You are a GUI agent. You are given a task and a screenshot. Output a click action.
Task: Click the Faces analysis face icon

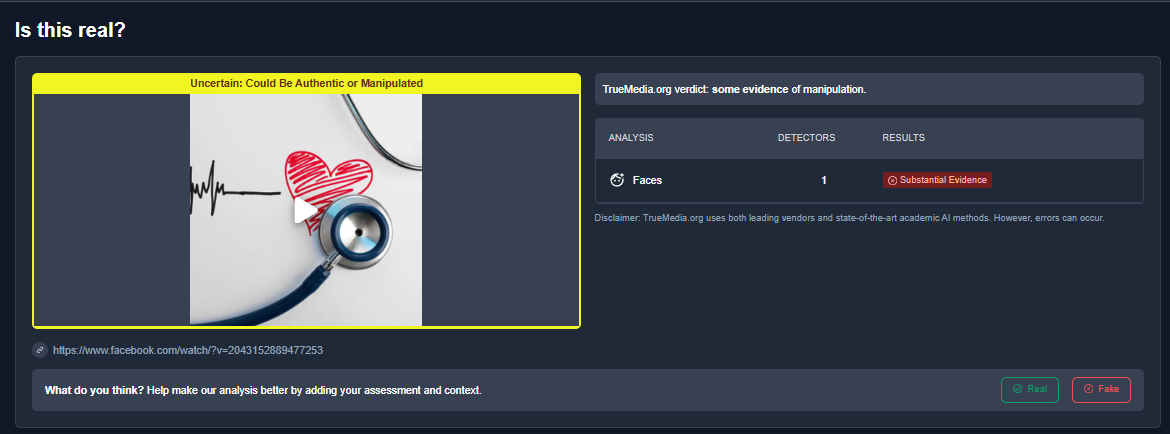tap(617, 180)
